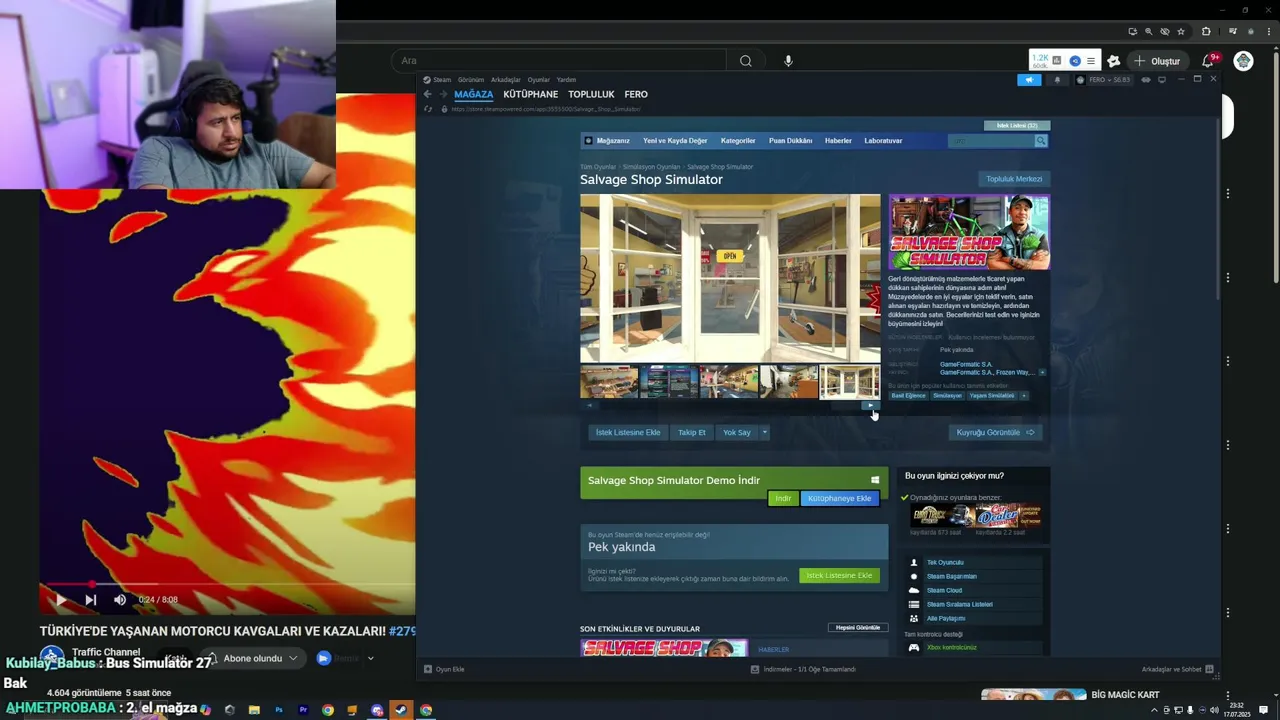Reload the Steam store page
This screenshot has width=1280, height=720.
(428, 108)
